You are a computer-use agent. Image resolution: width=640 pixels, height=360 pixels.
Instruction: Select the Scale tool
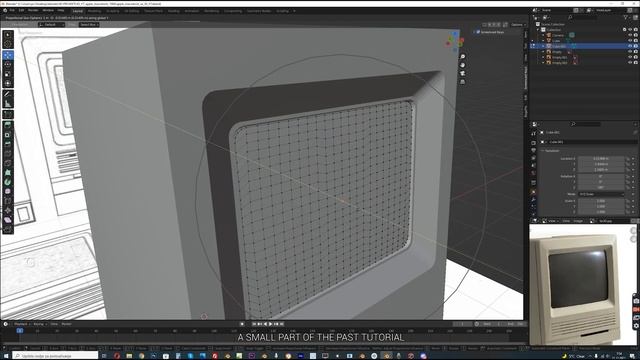pyautogui.click(x=8, y=74)
